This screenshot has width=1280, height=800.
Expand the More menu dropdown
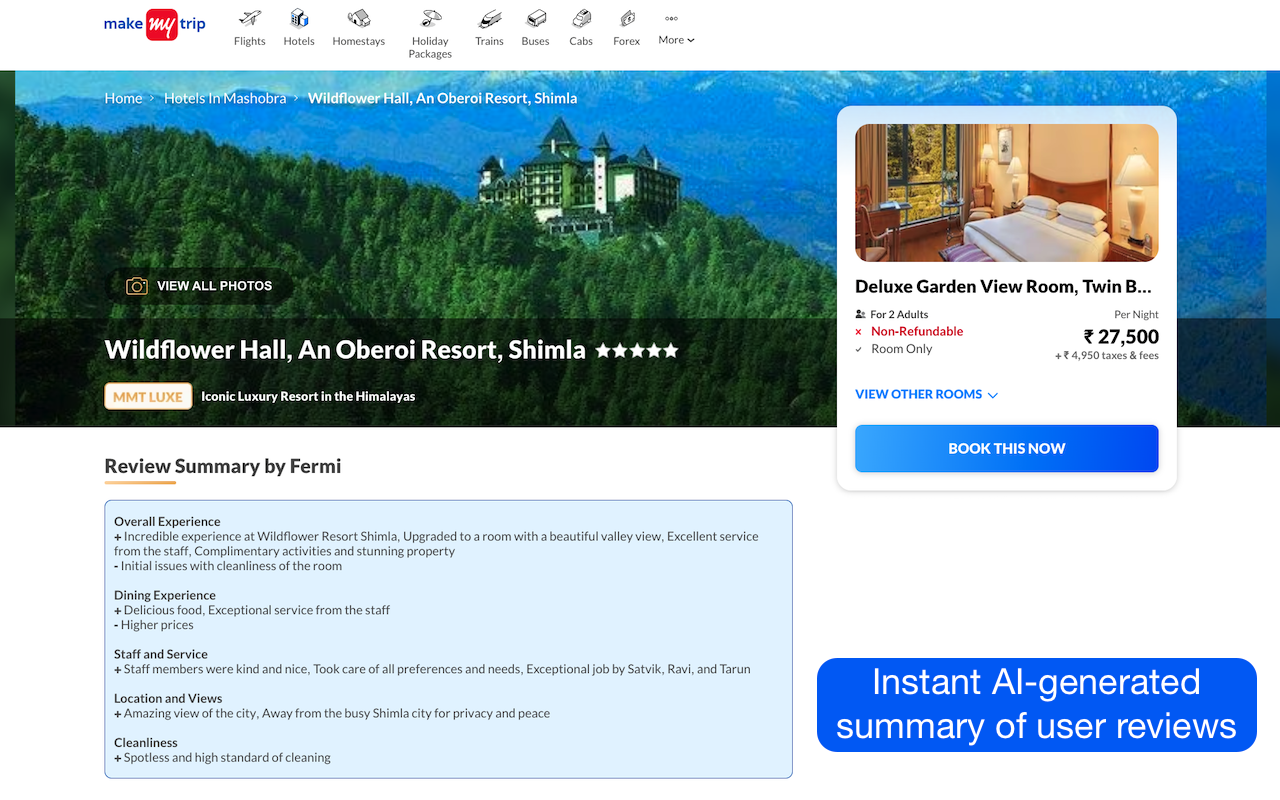(676, 40)
